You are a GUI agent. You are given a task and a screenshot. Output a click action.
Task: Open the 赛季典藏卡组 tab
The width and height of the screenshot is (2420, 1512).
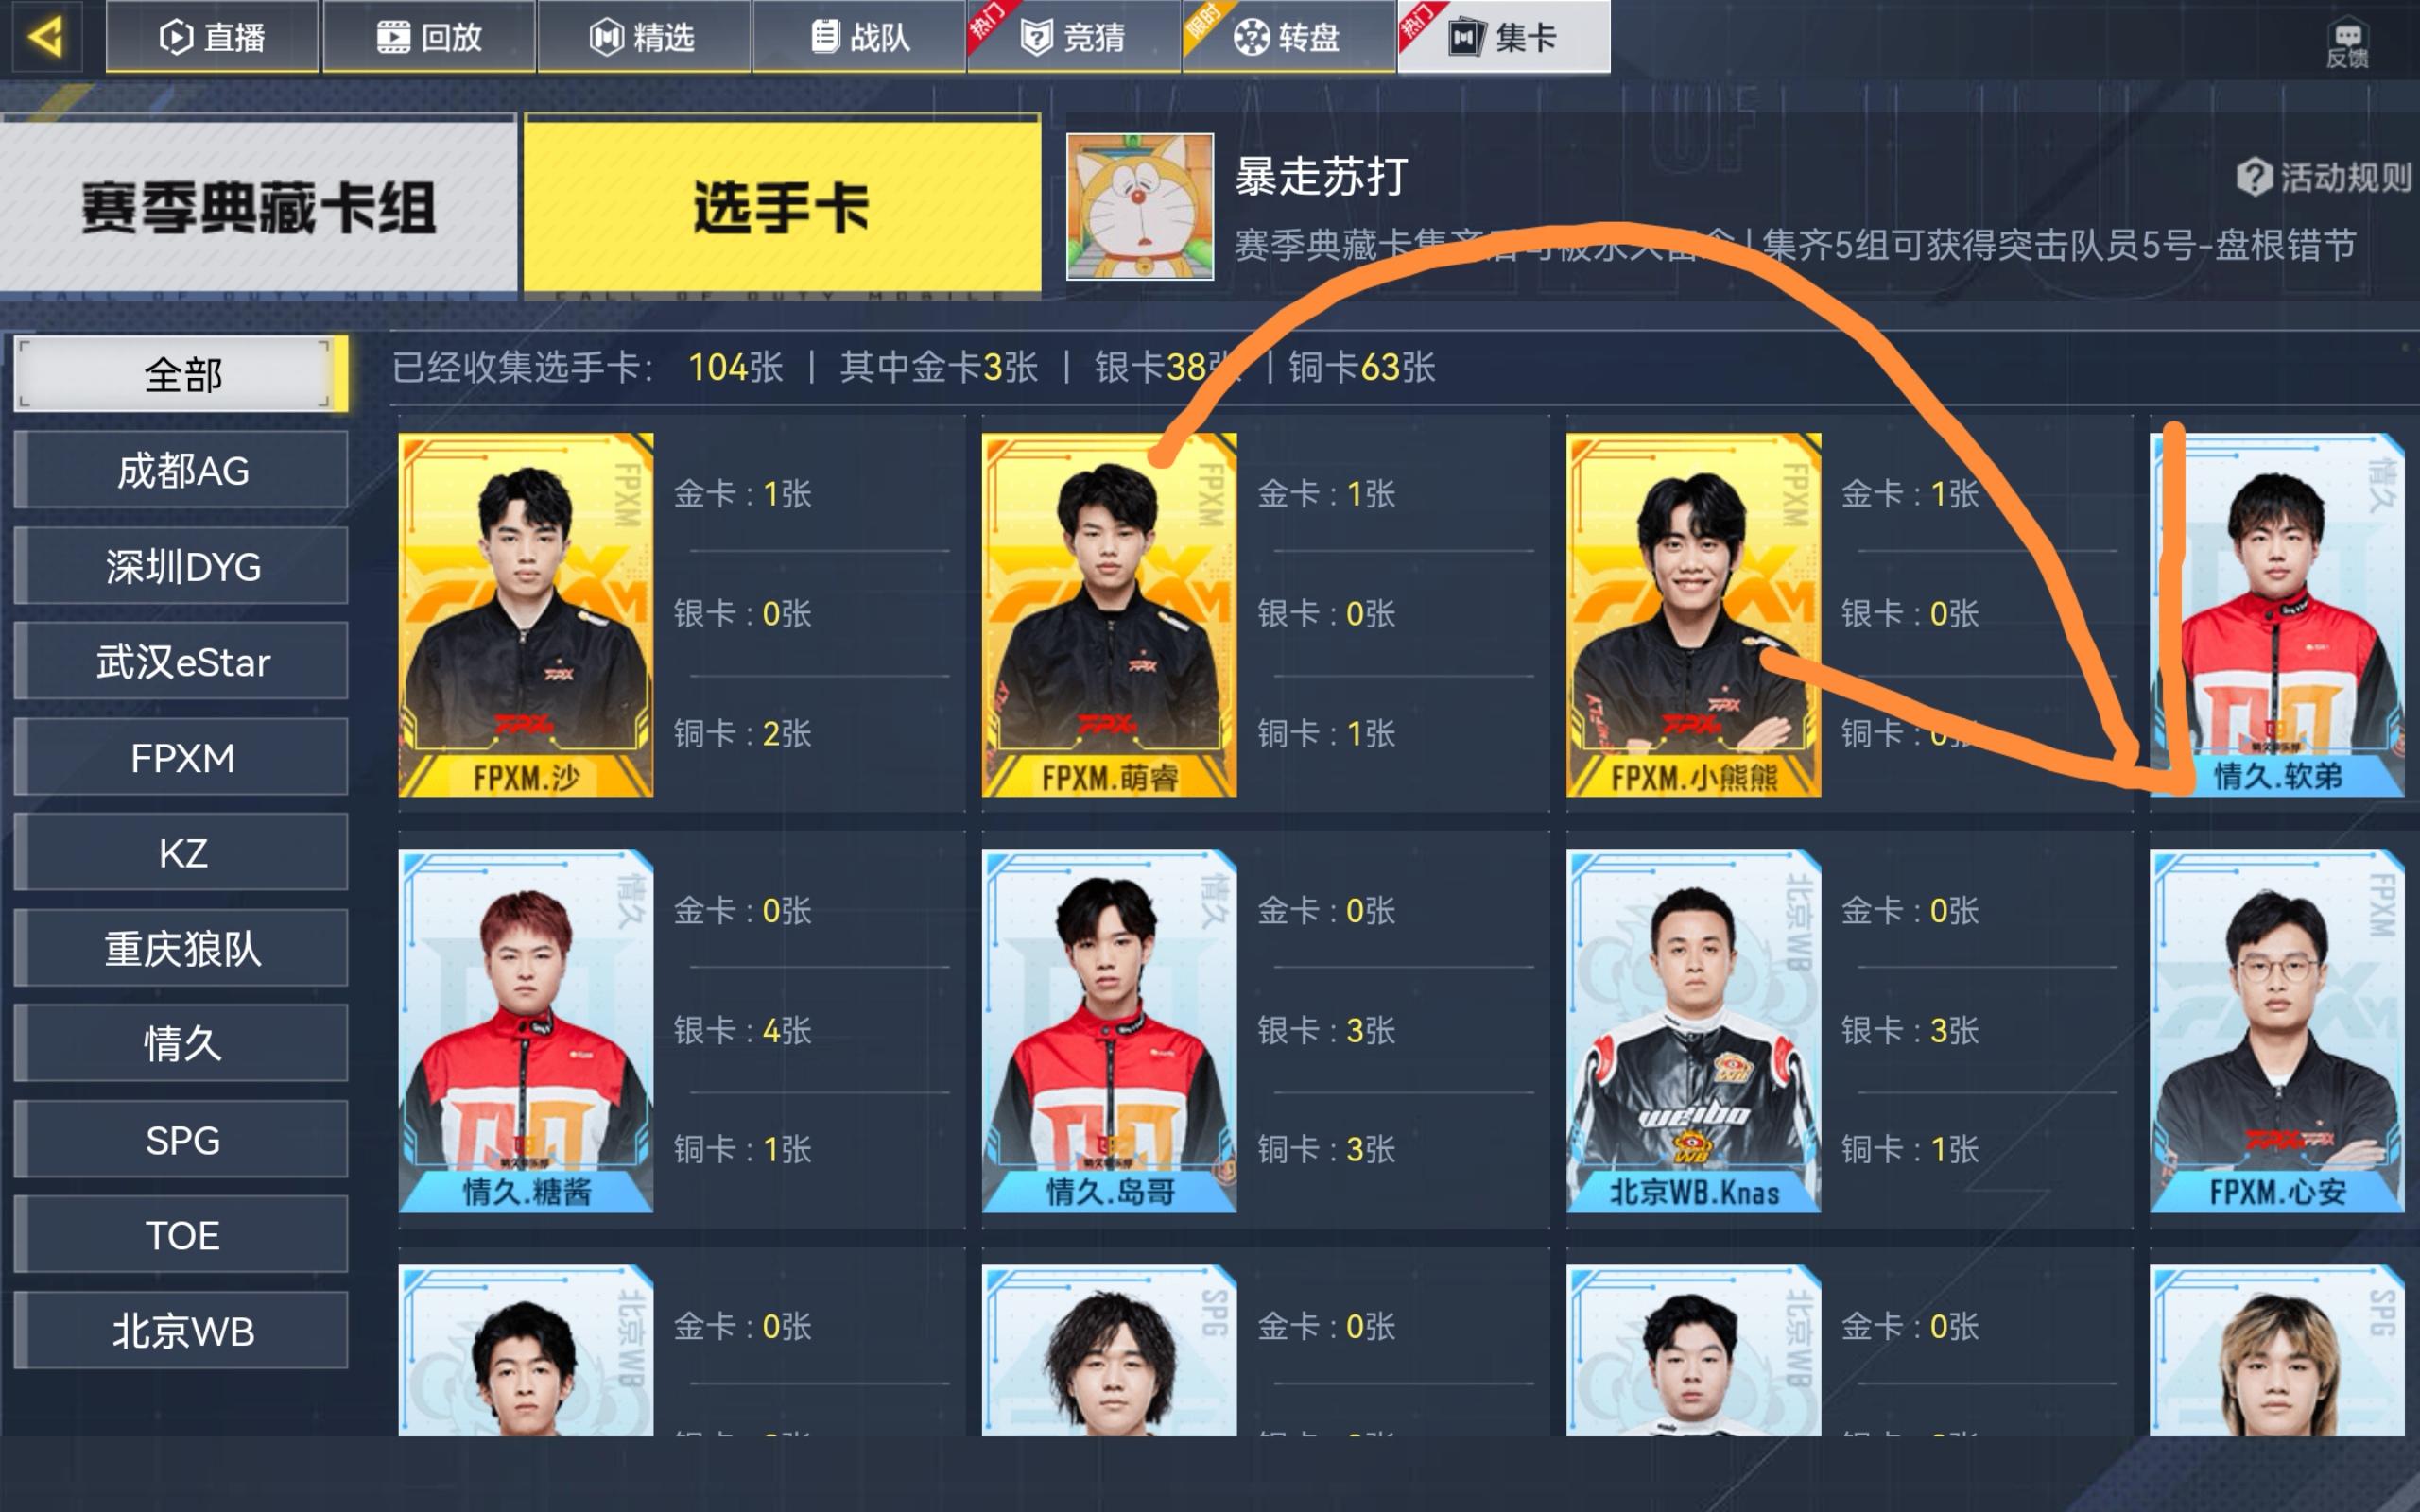258,206
